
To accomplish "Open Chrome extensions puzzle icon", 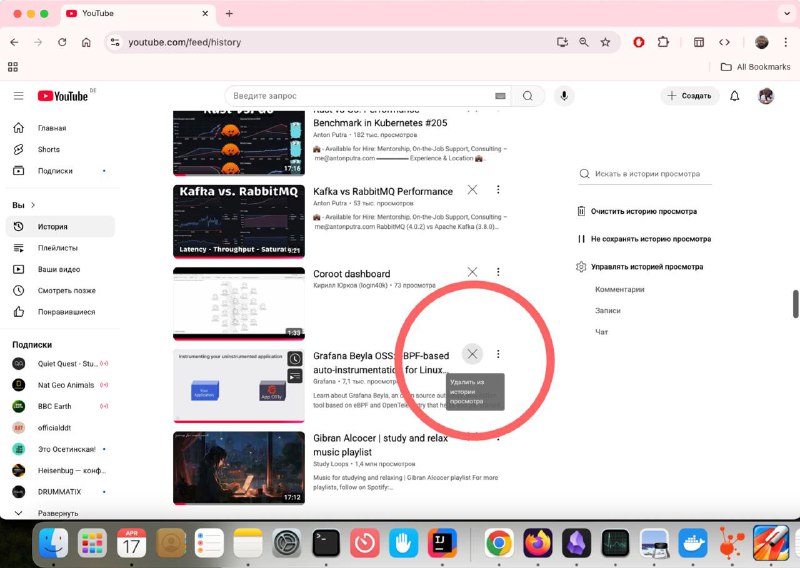I will pos(663,42).
